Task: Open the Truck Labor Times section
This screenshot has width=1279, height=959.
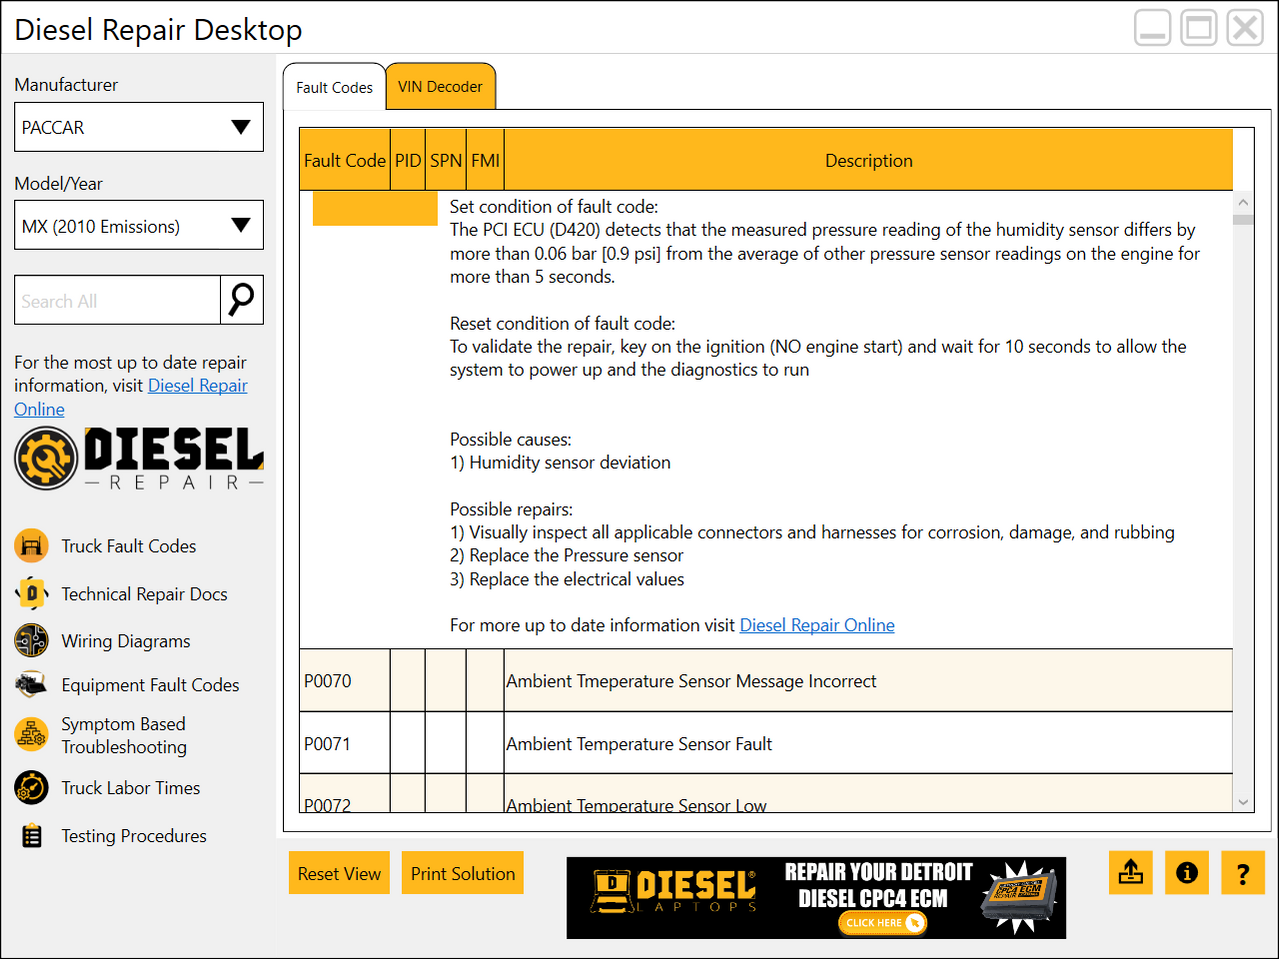Action: click(x=30, y=787)
